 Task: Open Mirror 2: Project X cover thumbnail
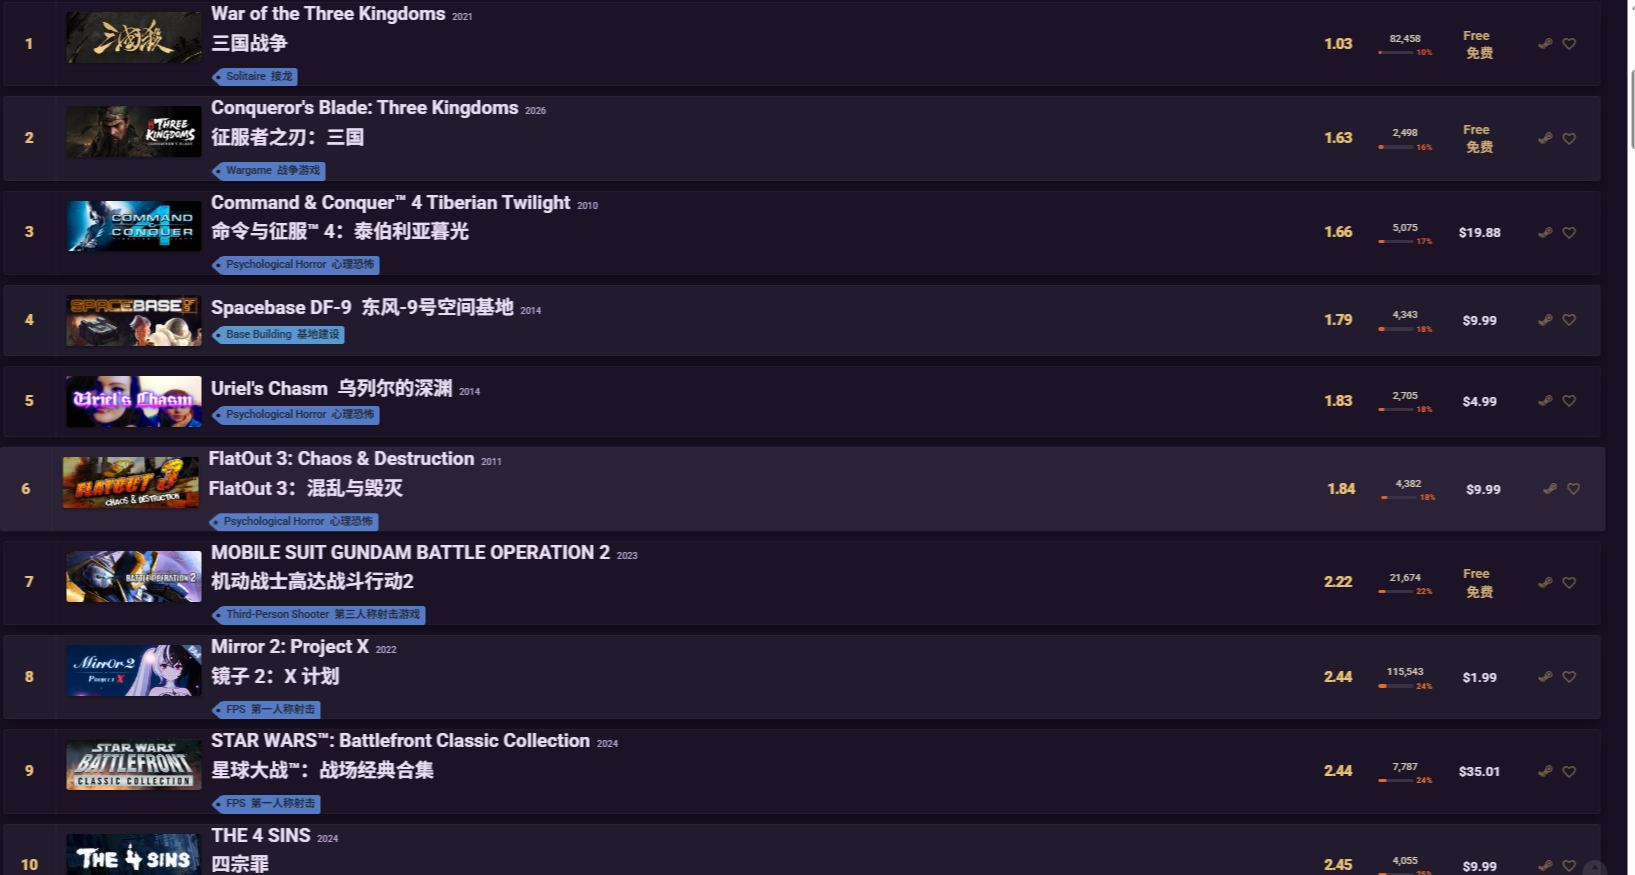(x=134, y=670)
